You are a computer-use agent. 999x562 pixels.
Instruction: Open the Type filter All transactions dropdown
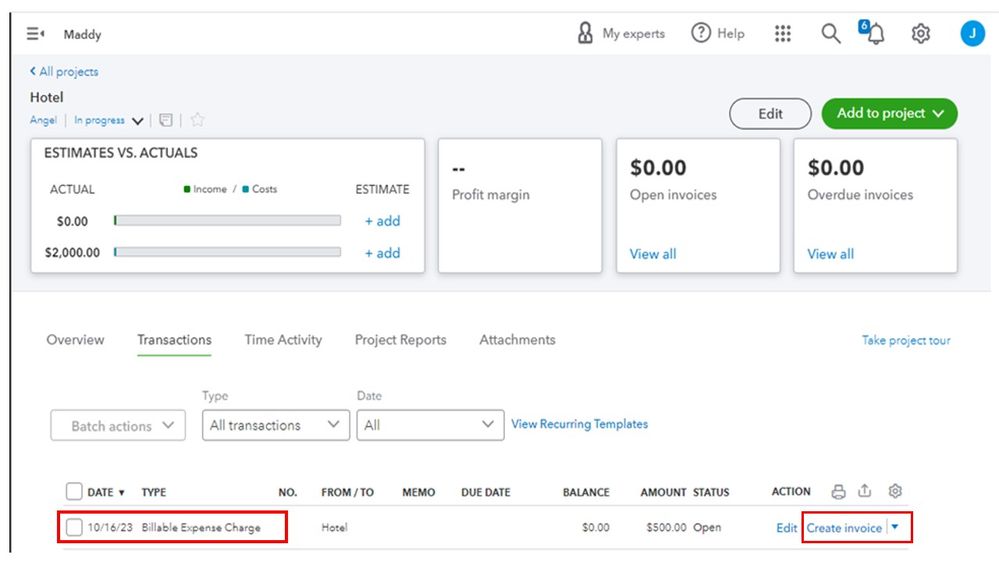275,425
